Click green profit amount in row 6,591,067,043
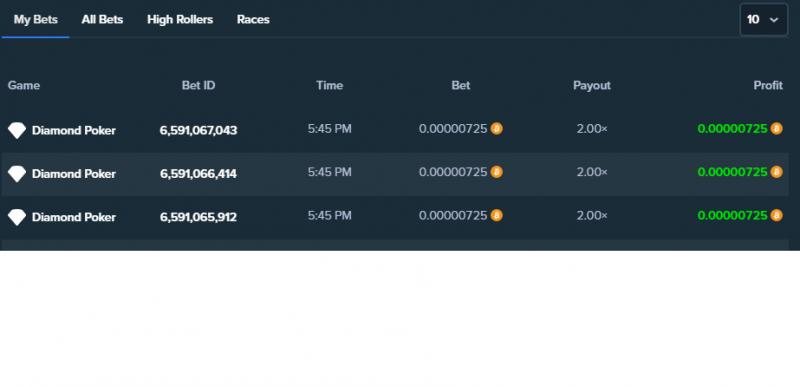800x387 pixels. (x=733, y=129)
